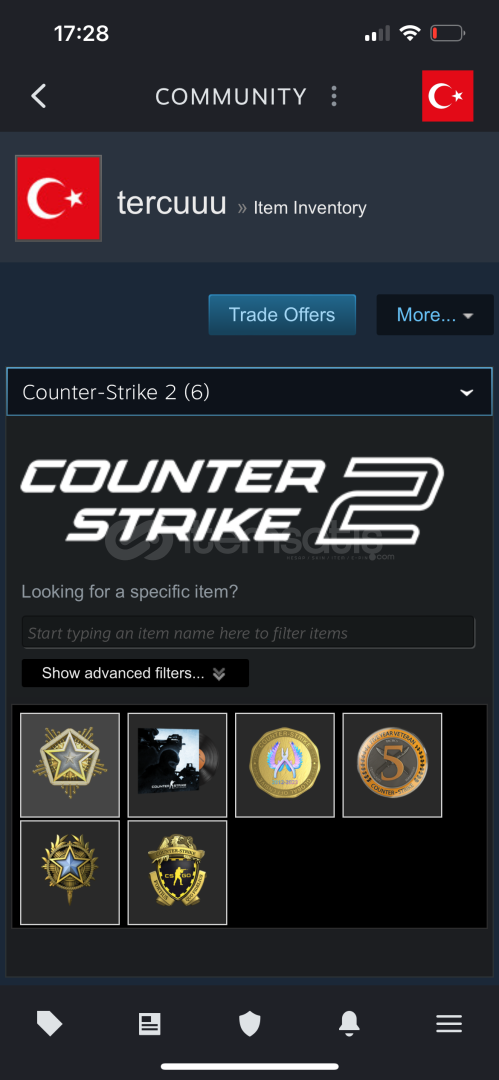Image resolution: width=499 pixels, height=1080 pixels.
Task: Open the notifications bell icon
Action: (349, 1024)
